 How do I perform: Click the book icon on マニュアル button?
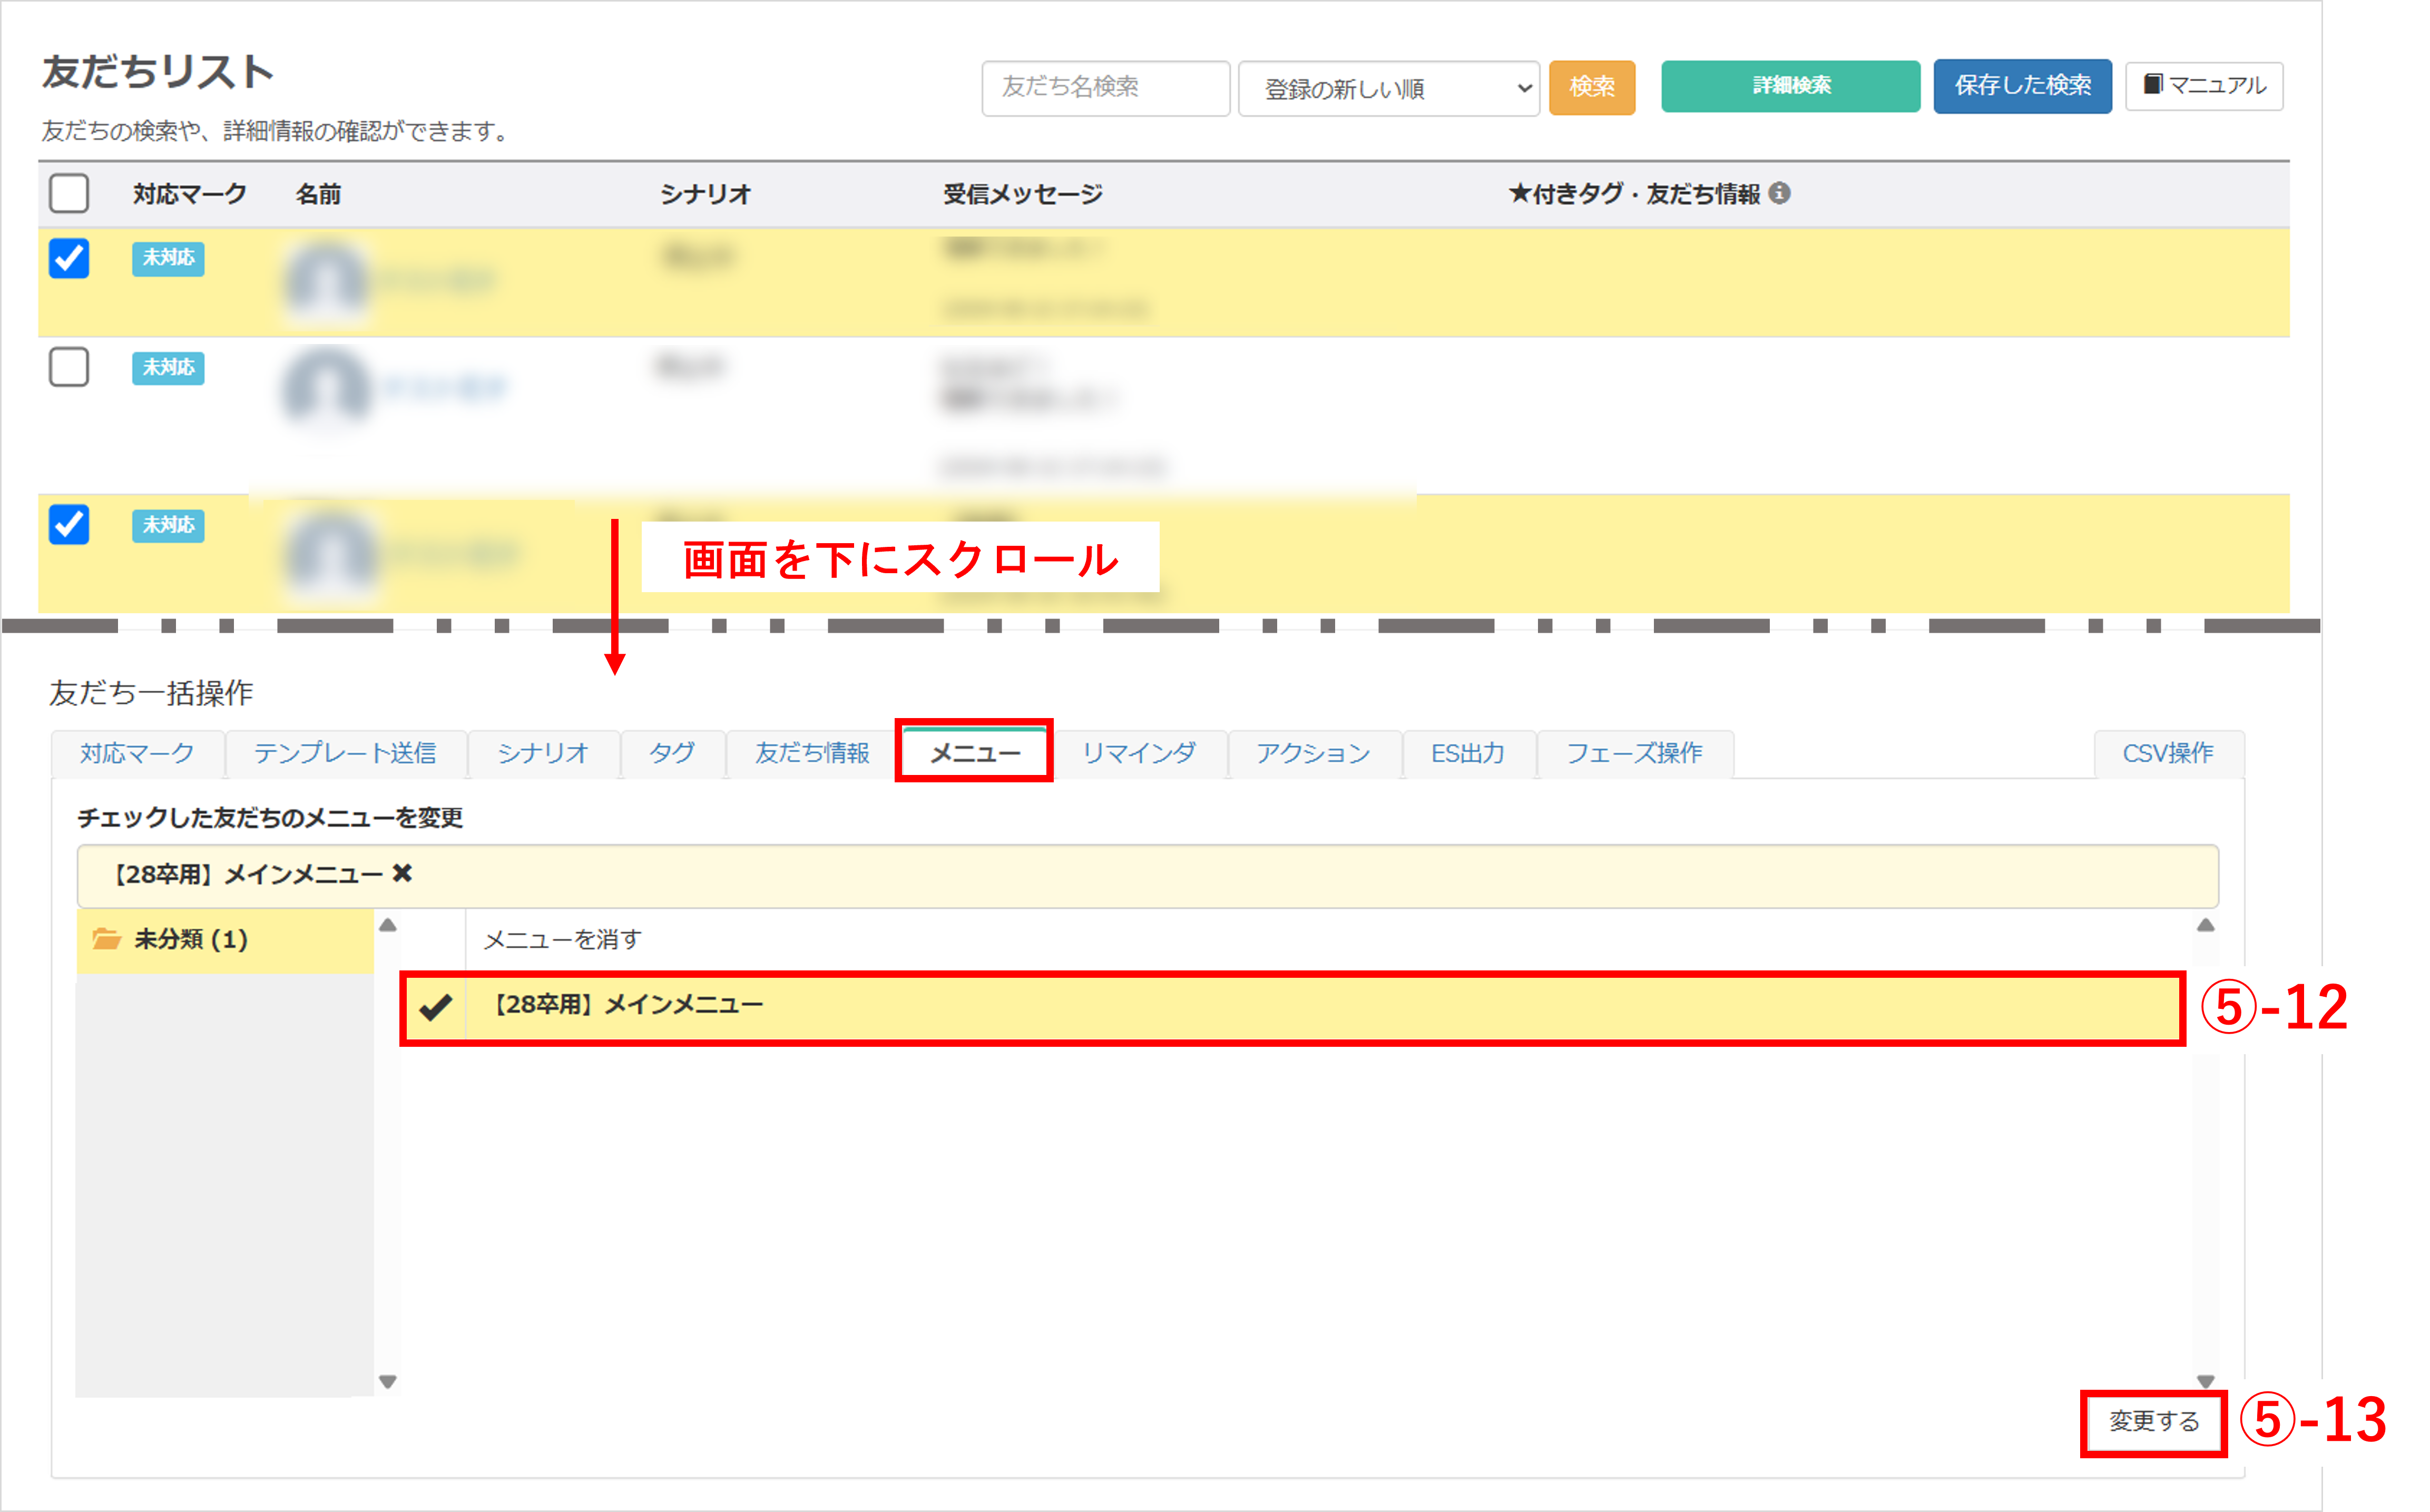click(x=2152, y=85)
